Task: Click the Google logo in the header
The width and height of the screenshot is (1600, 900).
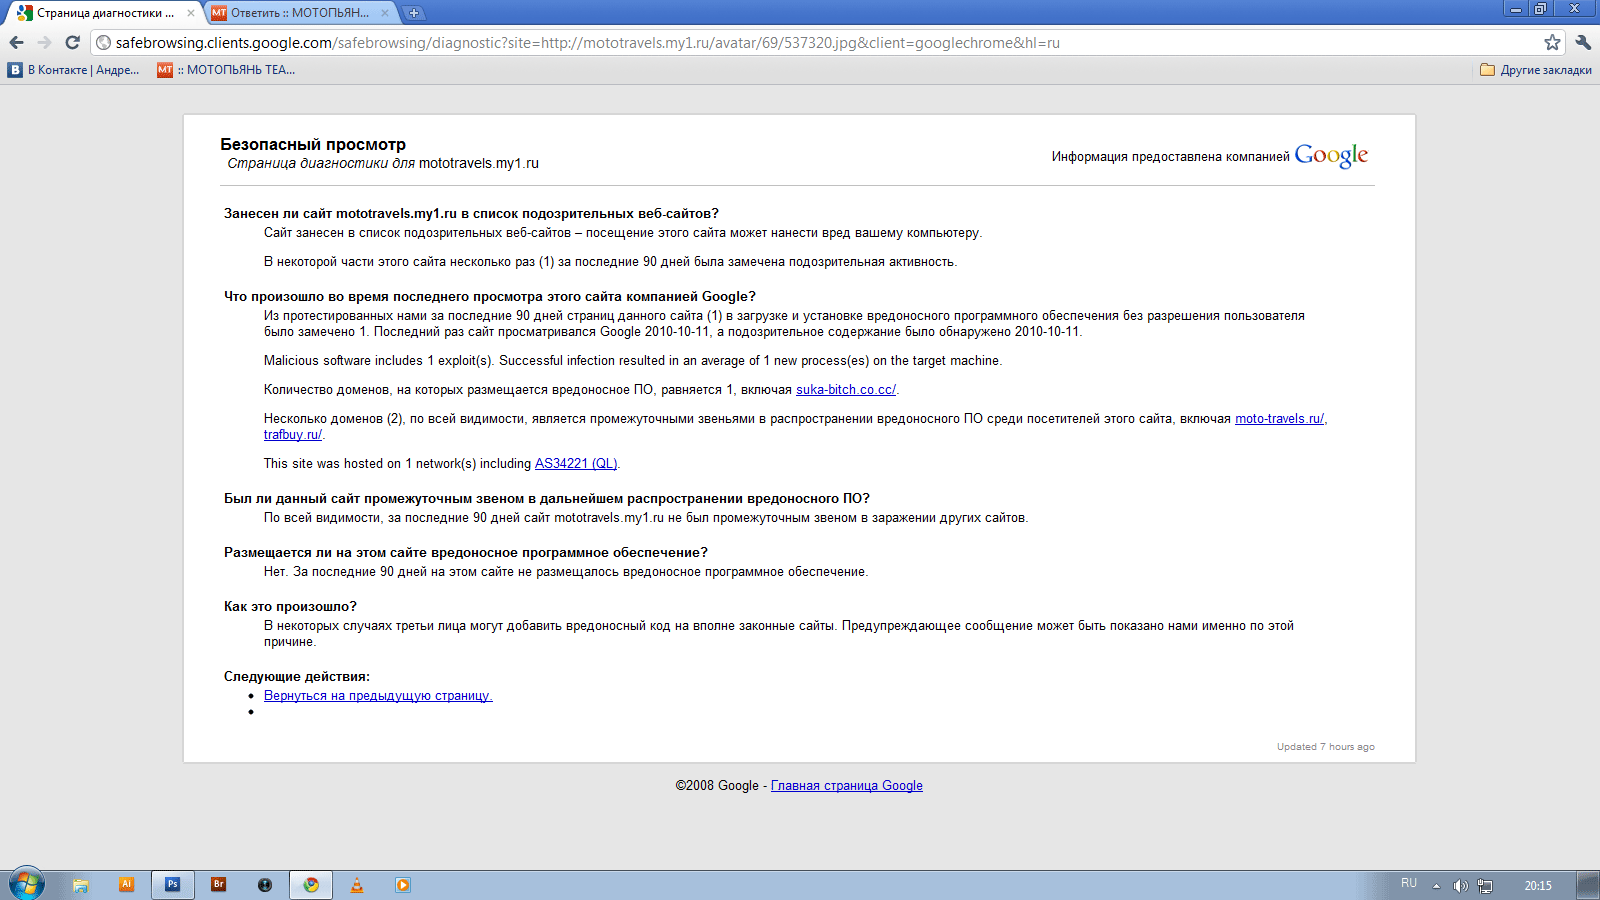Action: (1331, 155)
